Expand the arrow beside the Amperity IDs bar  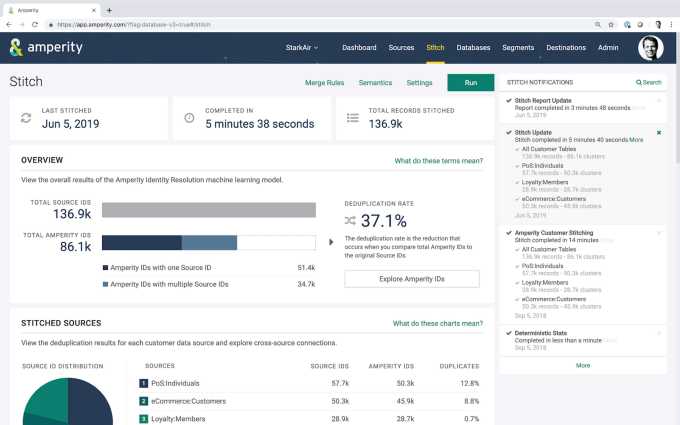tap(331, 242)
